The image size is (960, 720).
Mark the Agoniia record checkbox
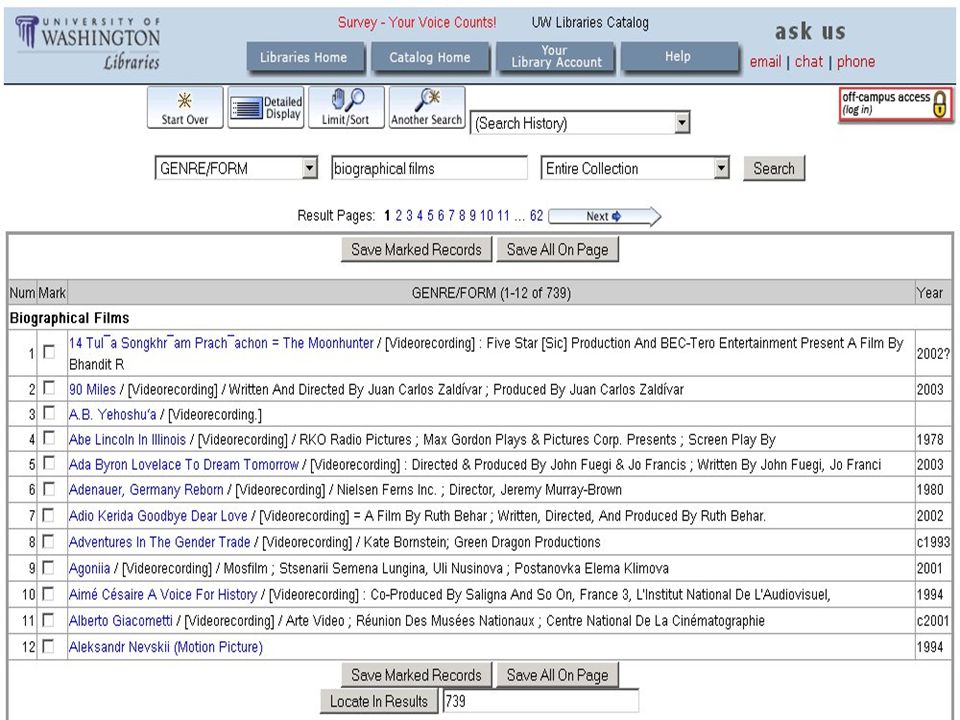point(49,568)
